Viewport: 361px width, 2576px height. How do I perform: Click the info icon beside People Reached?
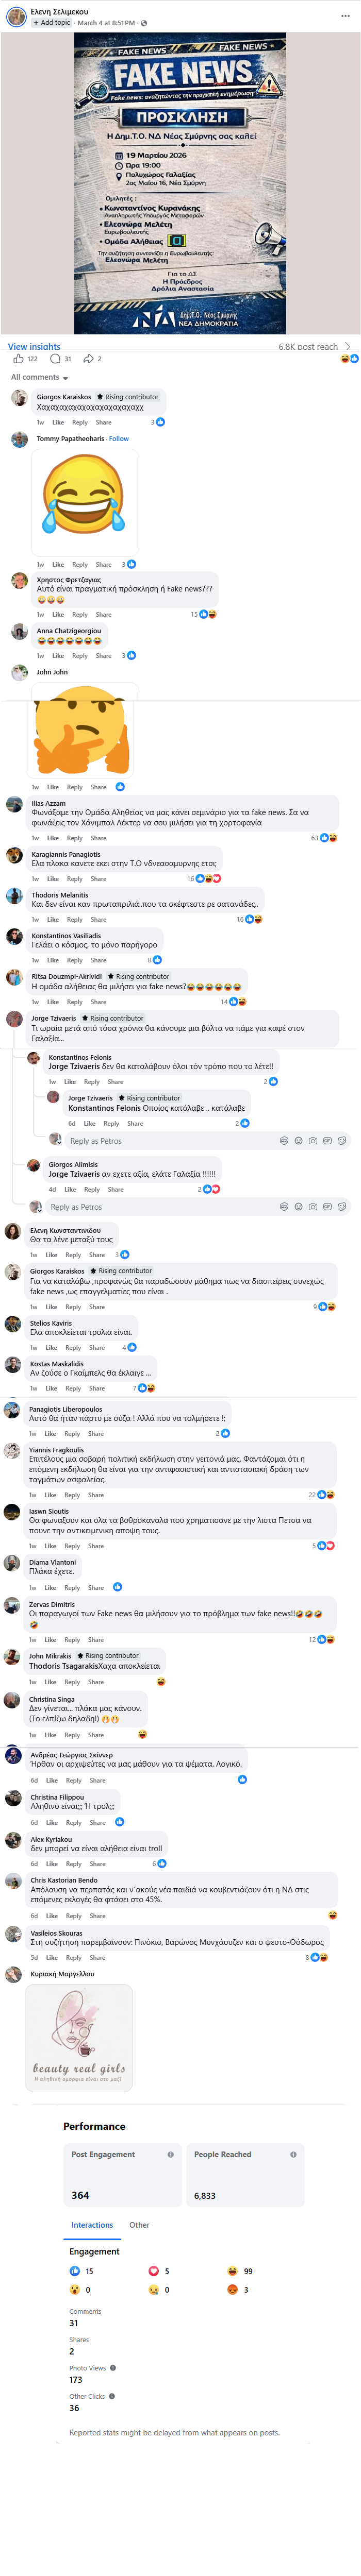pyautogui.click(x=293, y=2154)
